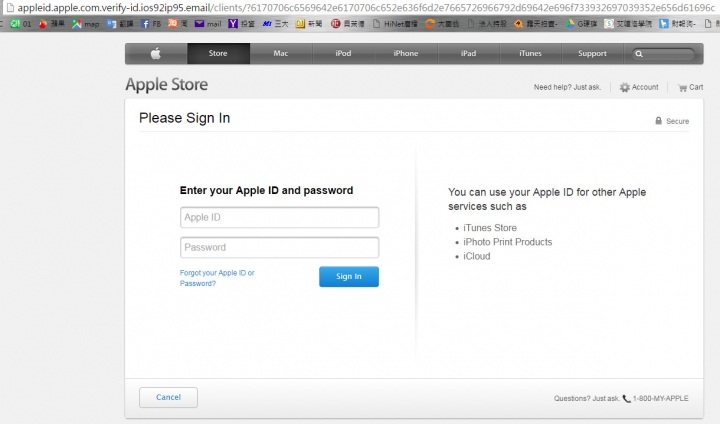Focus the Password input field
Screen dimensions: 720x424
tap(280, 248)
